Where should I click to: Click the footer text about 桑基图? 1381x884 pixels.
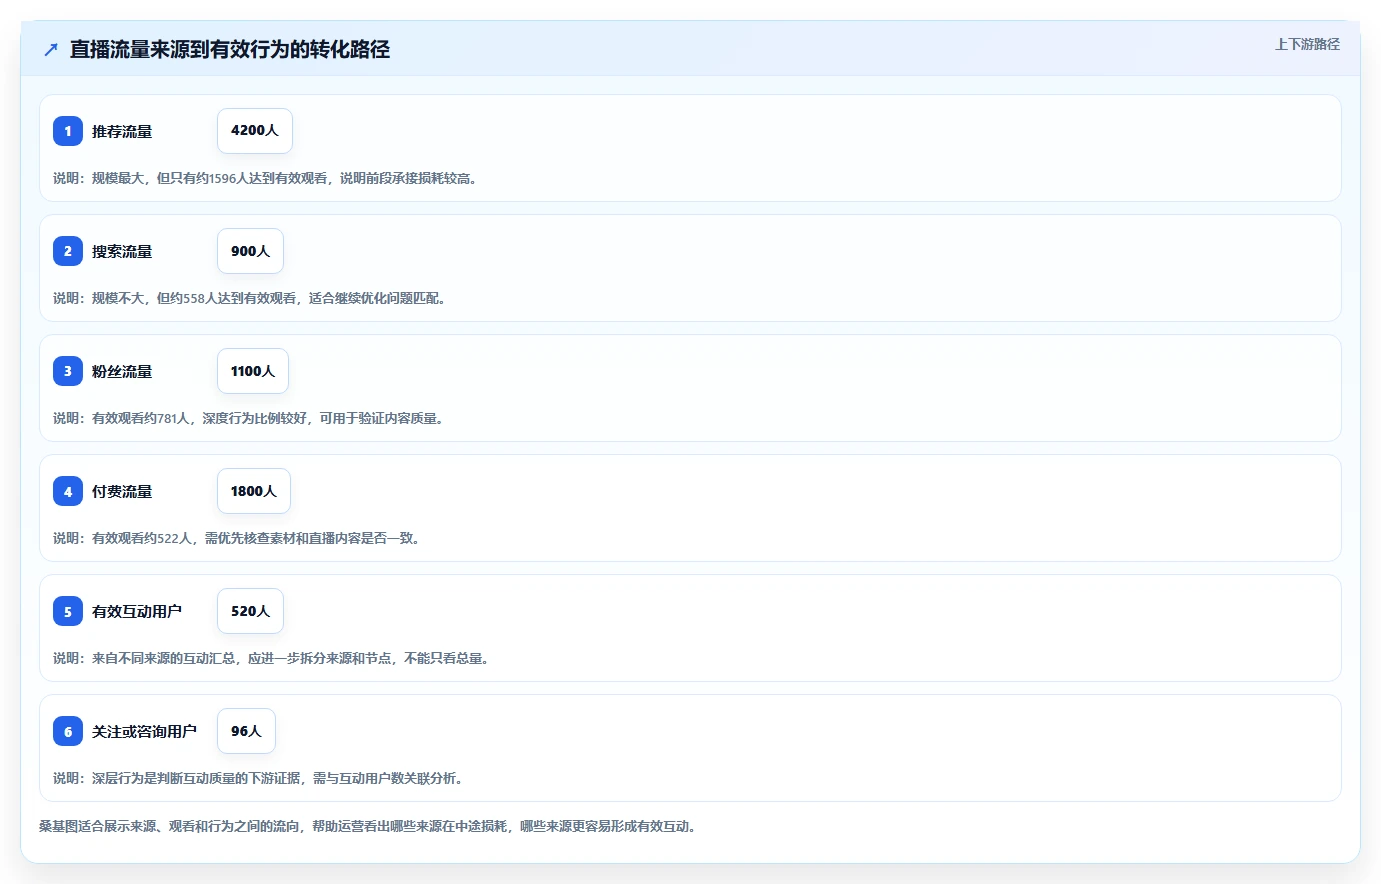370,826
